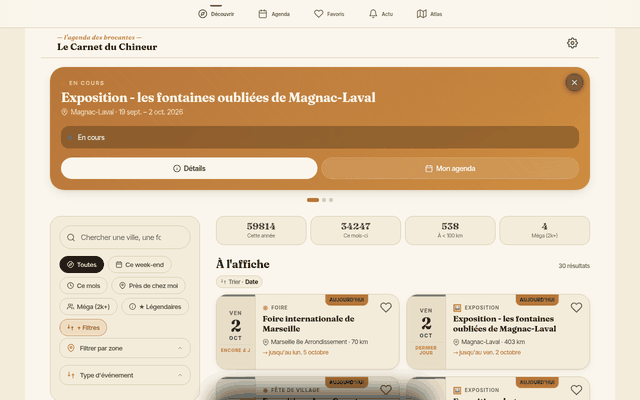640x400 pixels.
Task: Open the Atlas map tab
Action: (x=429, y=14)
